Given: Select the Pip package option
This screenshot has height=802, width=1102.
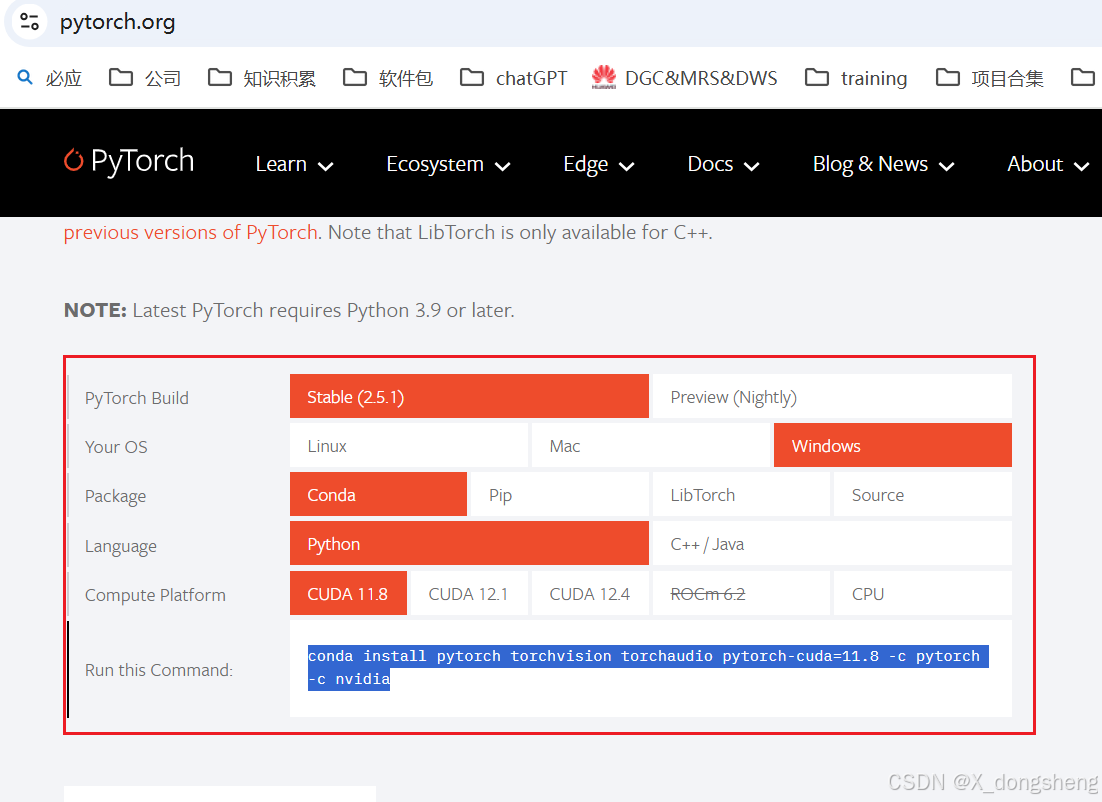Looking at the screenshot, I should pos(560,495).
